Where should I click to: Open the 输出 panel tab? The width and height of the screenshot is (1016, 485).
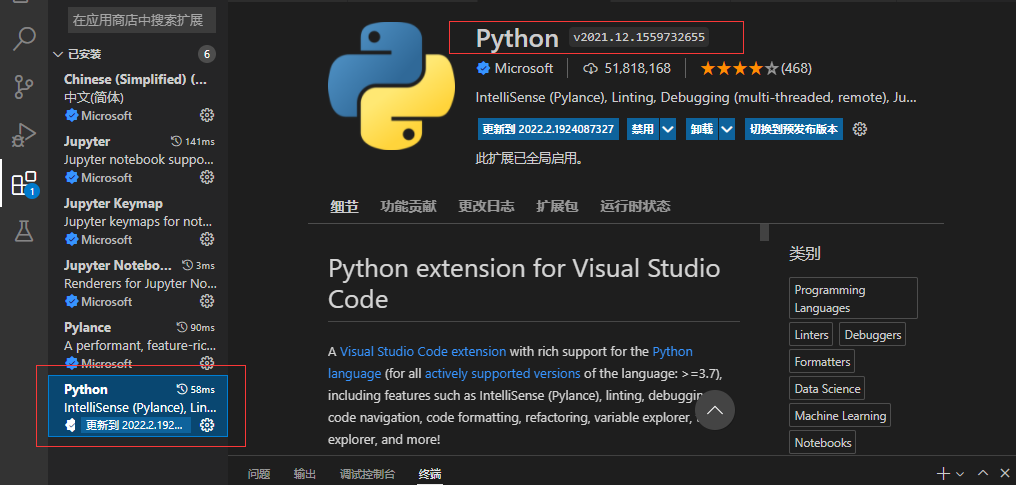[x=305, y=474]
